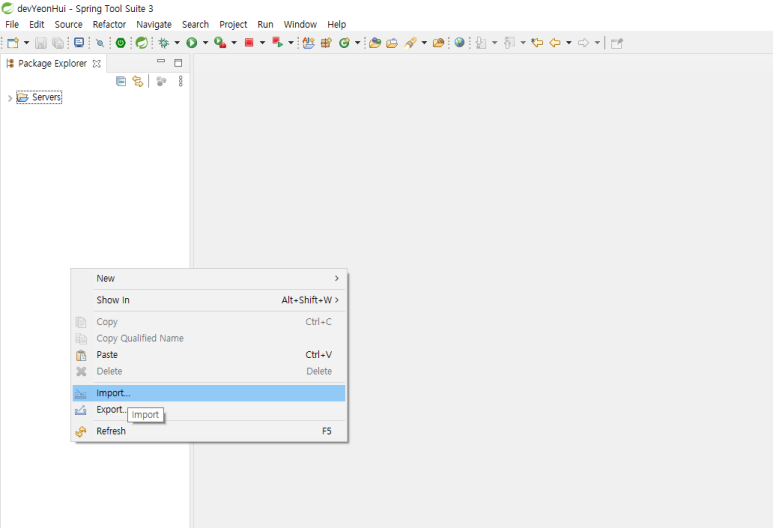Click the New Java Package icon

coord(326,43)
